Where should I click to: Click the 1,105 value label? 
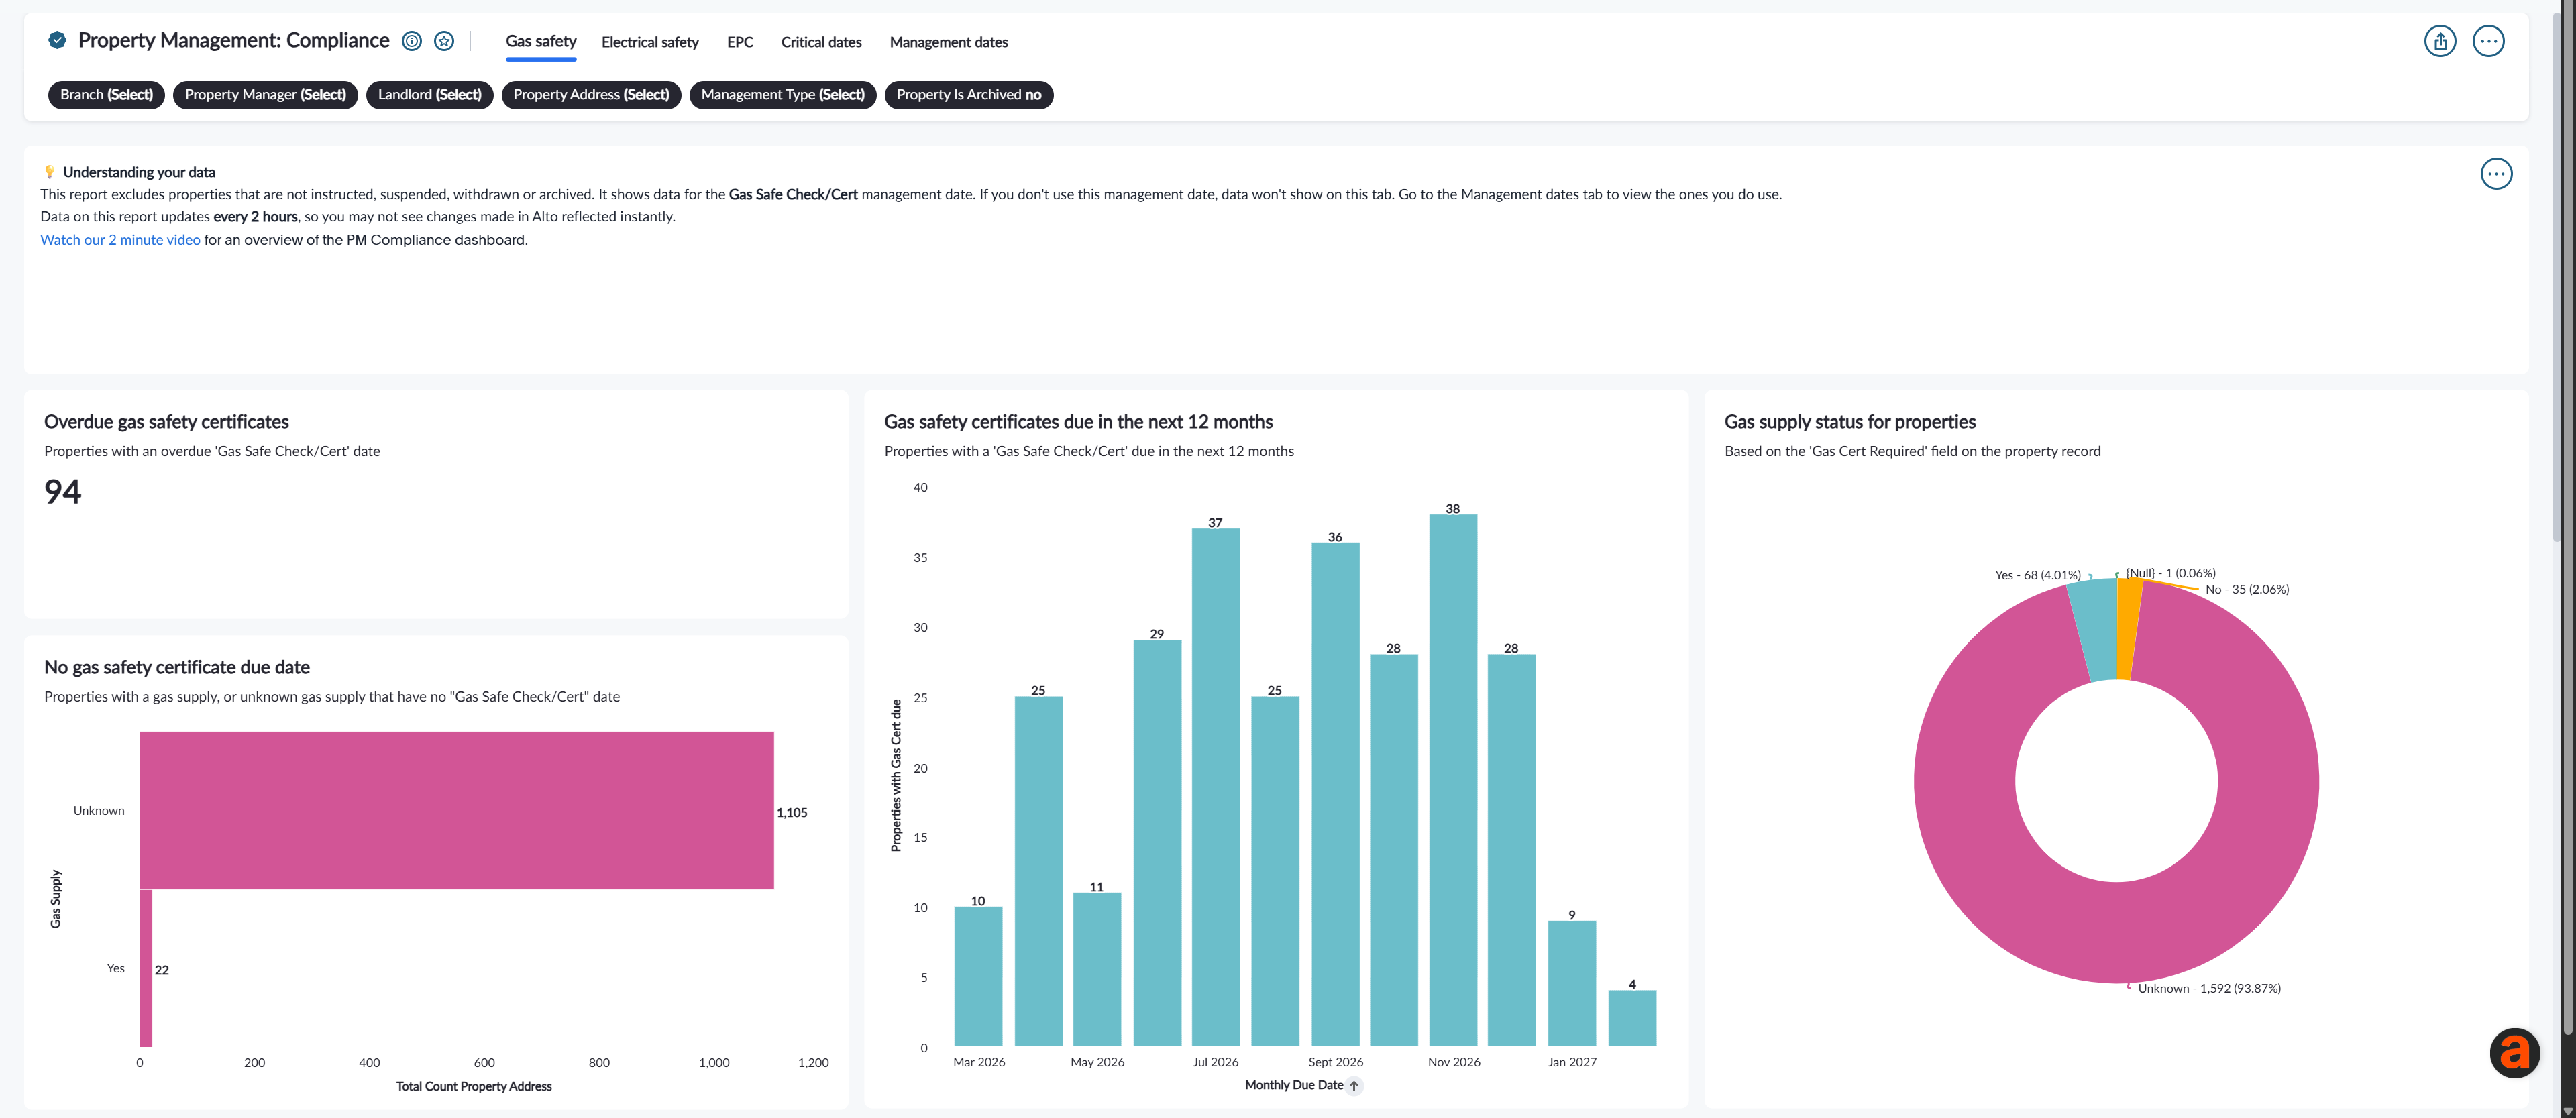792,812
